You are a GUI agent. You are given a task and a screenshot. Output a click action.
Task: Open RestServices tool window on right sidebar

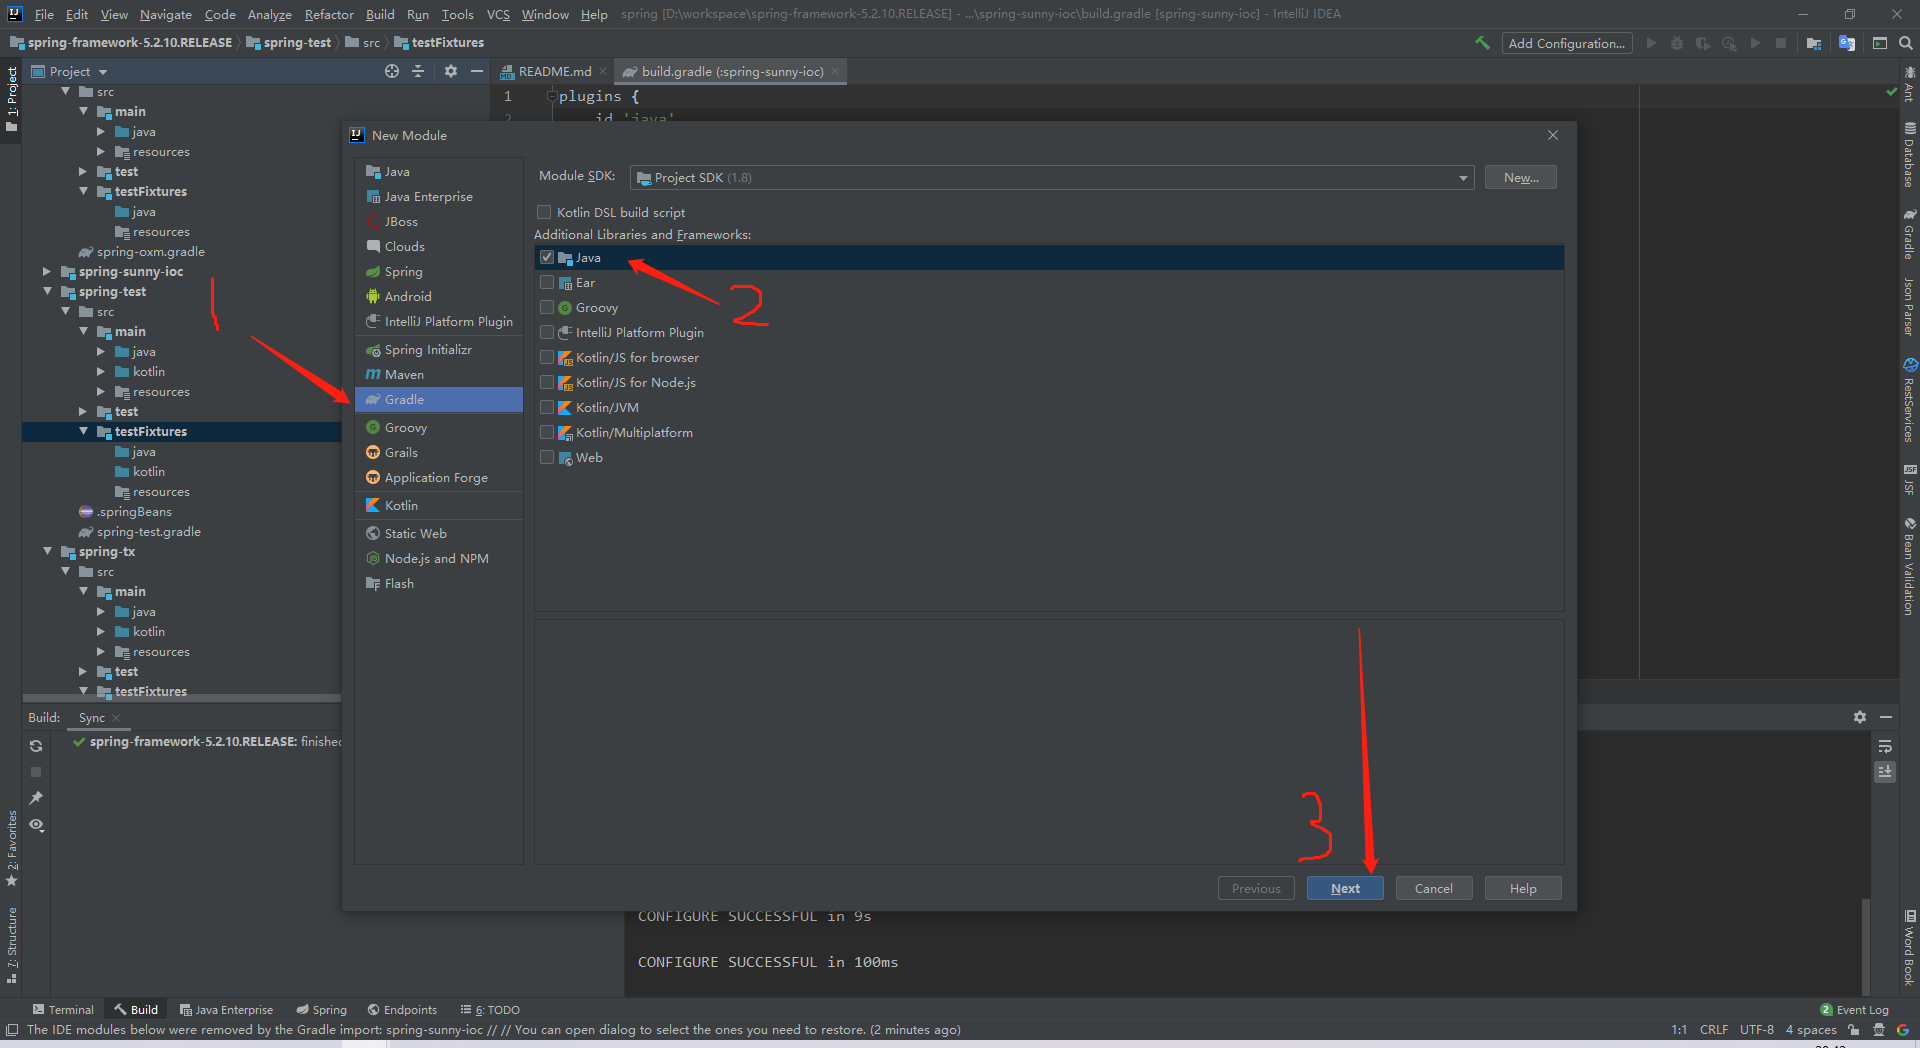pyautogui.click(x=1909, y=400)
